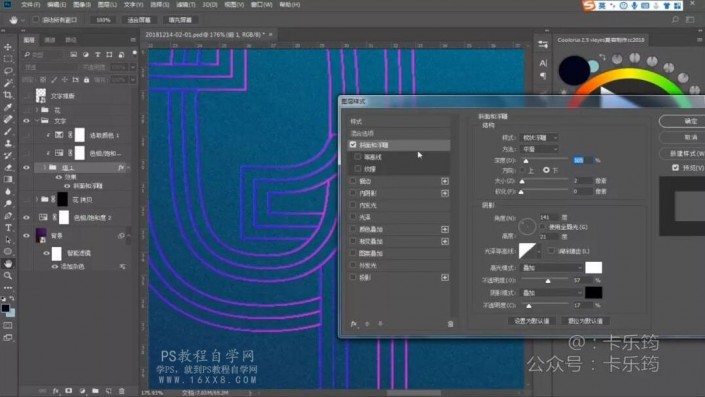Open the Highlight Mode (高光模式) dropdown
Viewport: 705px width, 397px height.
[x=551, y=268]
